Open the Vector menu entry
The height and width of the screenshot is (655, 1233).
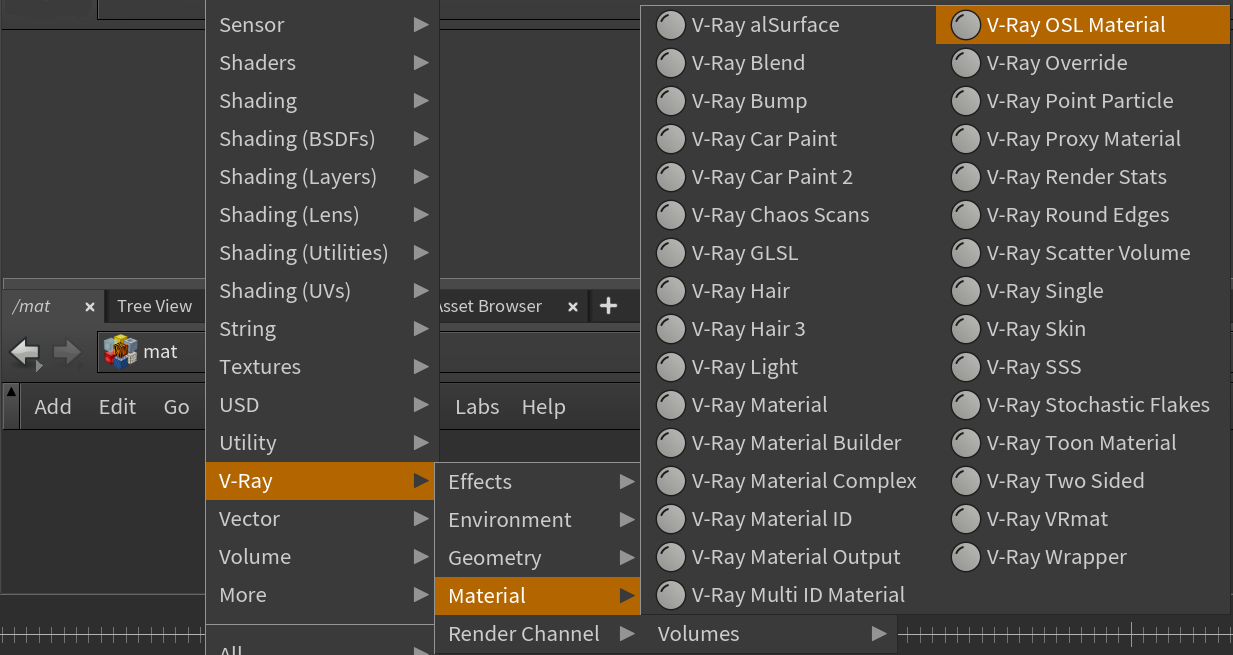pyautogui.click(x=322, y=519)
